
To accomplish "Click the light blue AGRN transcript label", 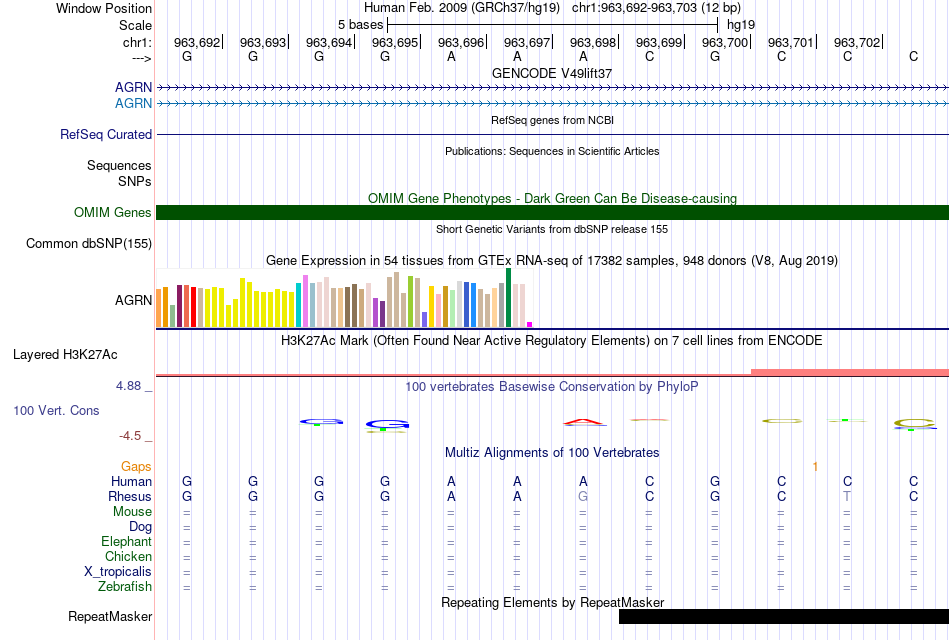I will (x=134, y=103).
